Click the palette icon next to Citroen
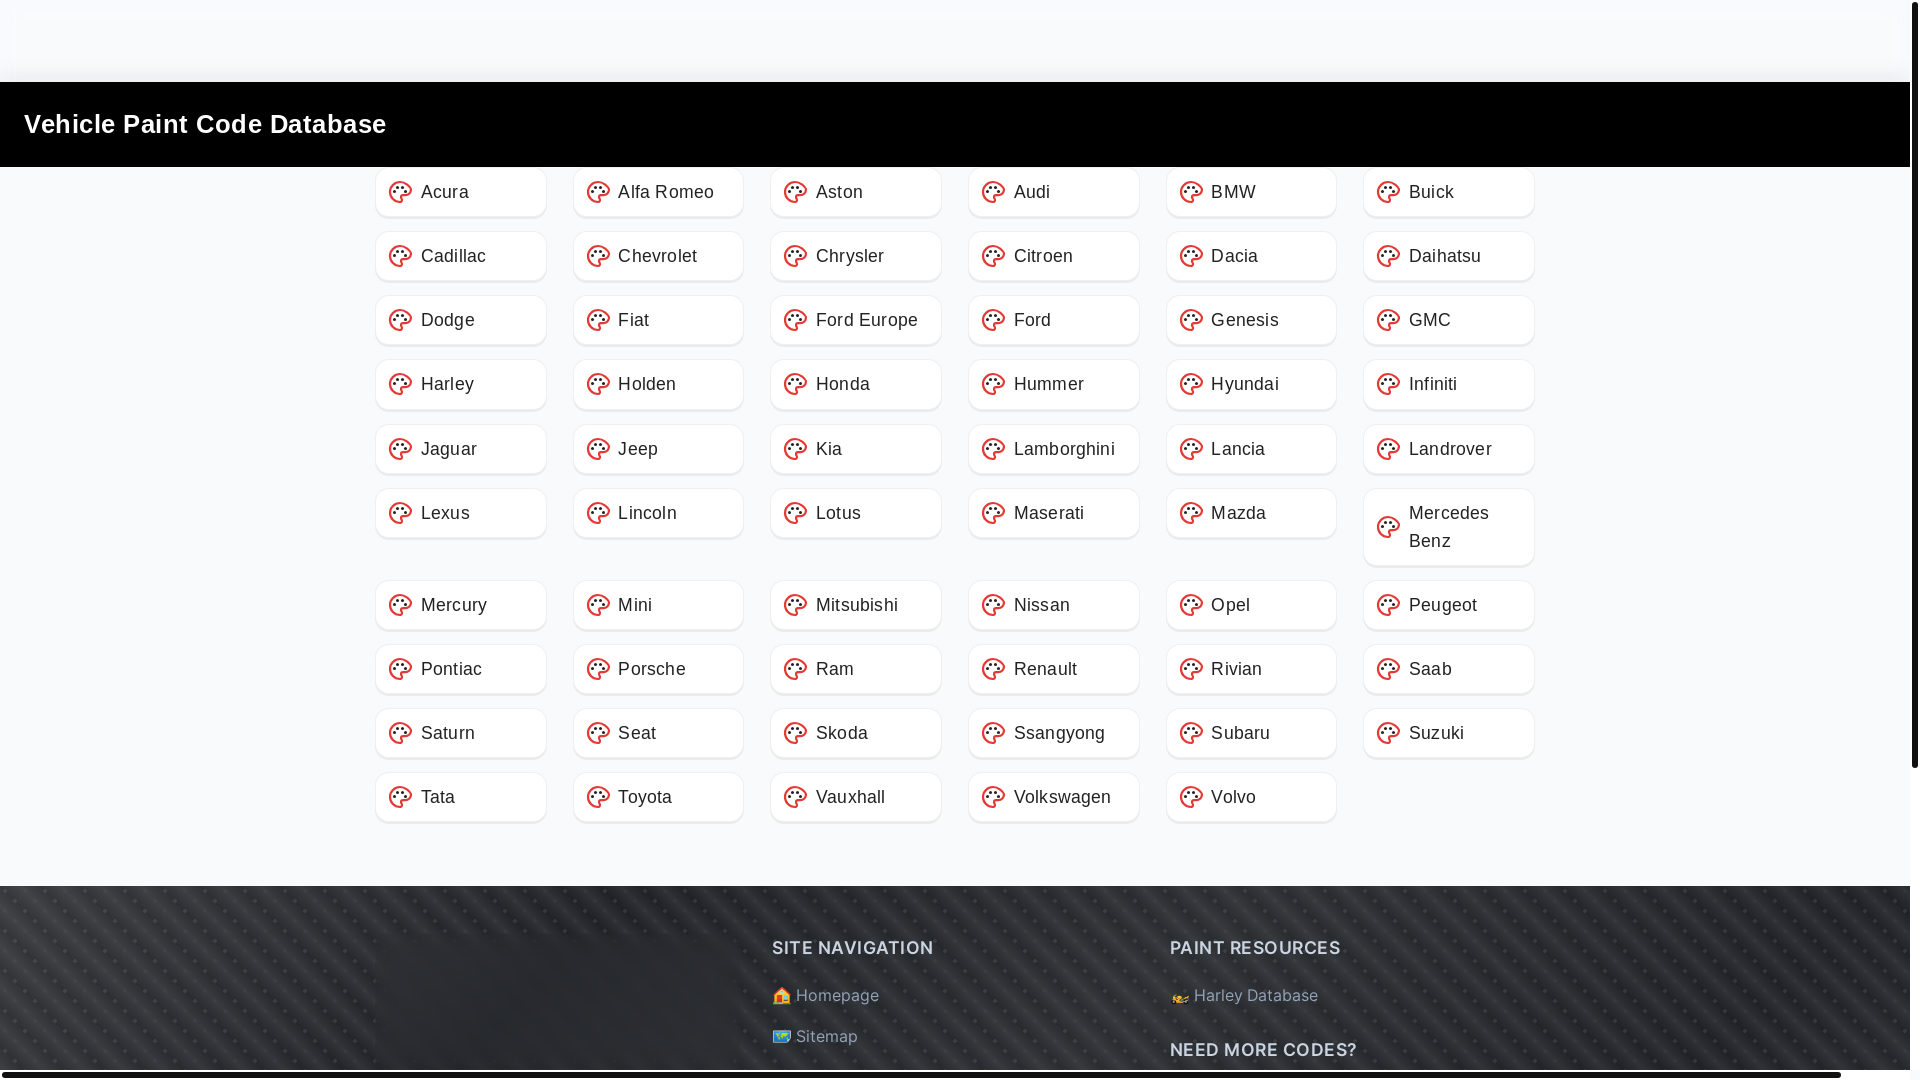1920x1080 pixels. (993, 256)
